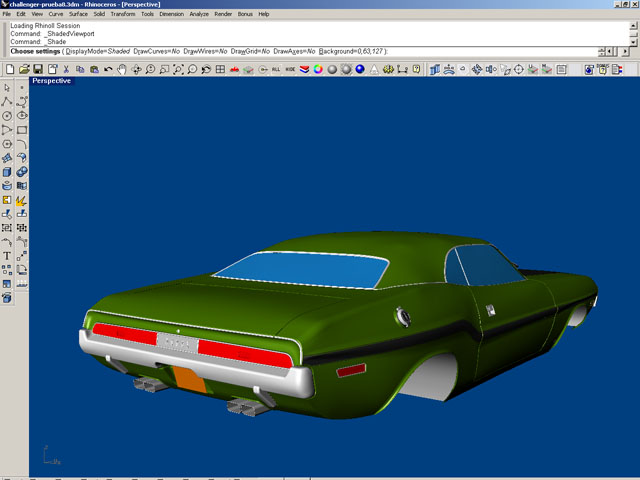Select the Explode tool icon
Viewport: 640px width, 480px height.
point(22,200)
